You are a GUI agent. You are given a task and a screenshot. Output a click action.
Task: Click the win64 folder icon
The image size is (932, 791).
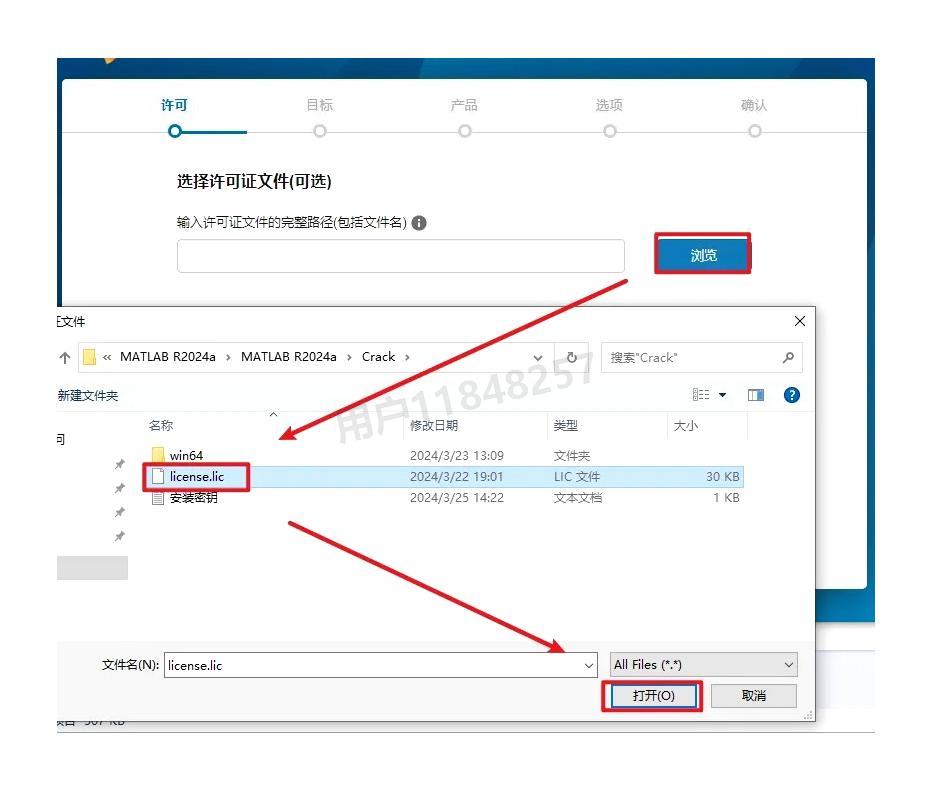pos(158,455)
